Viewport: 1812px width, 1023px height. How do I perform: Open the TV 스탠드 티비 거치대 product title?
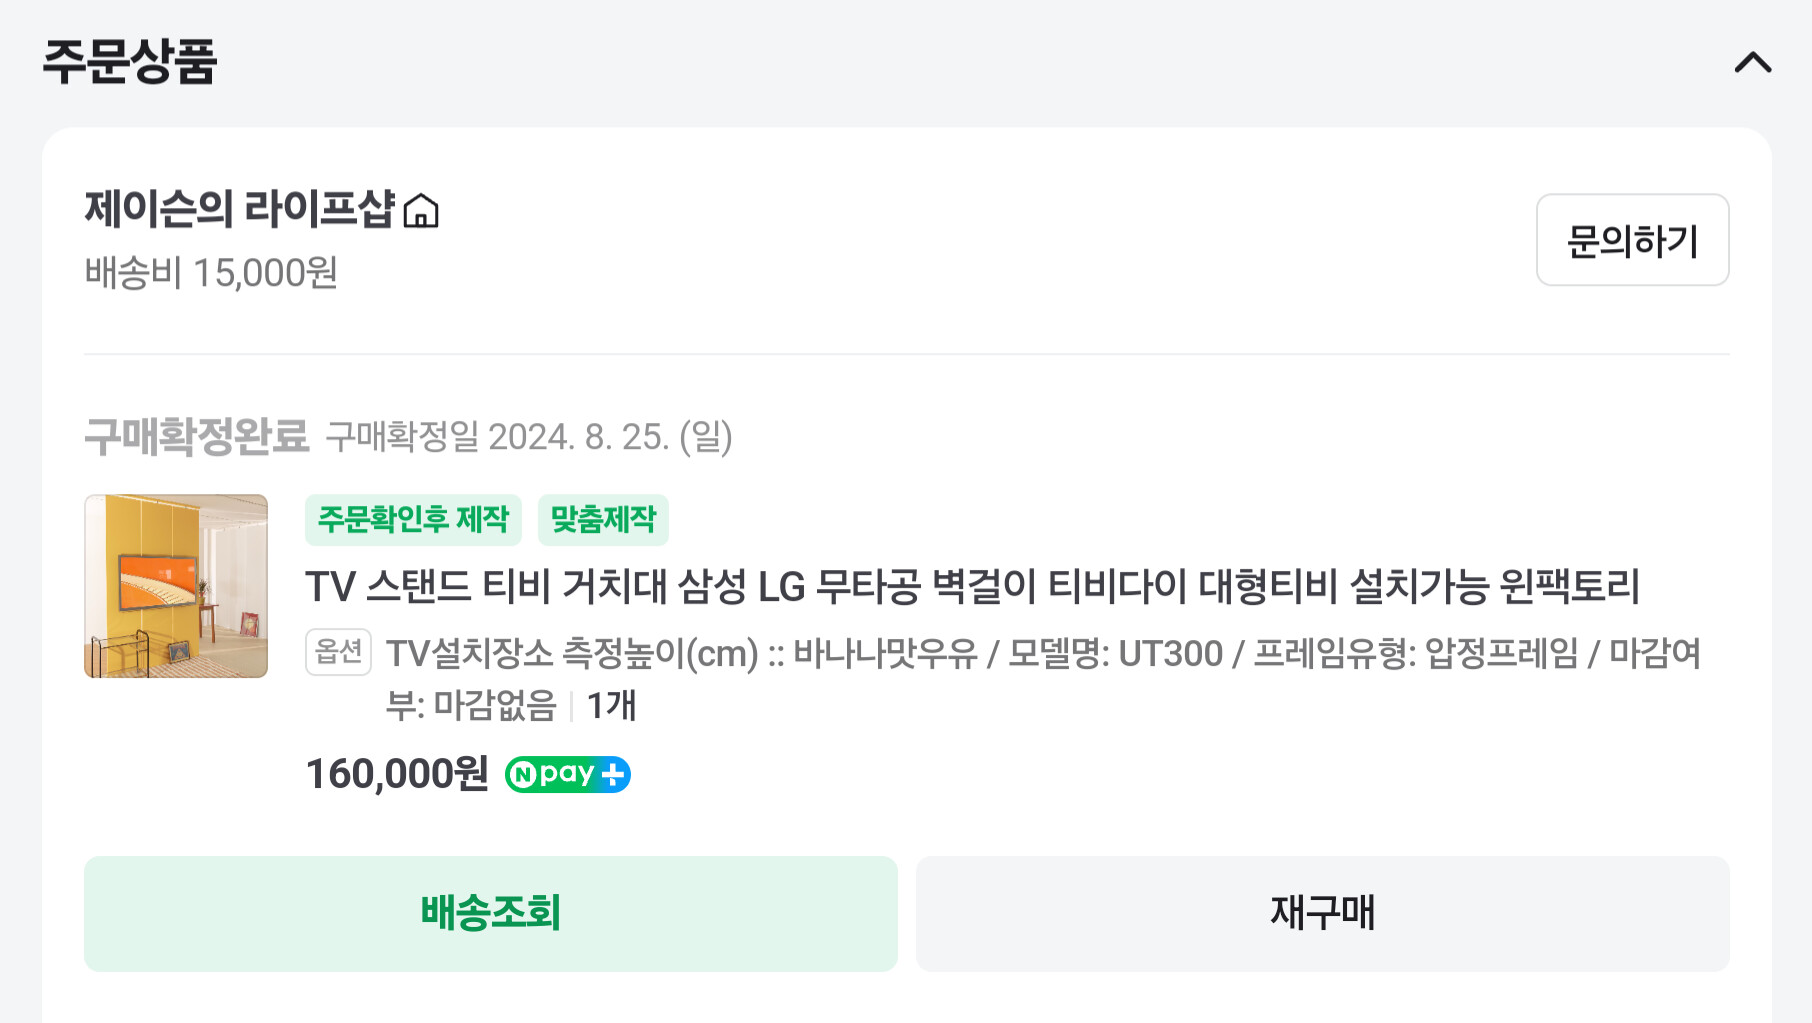coord(972,586)
